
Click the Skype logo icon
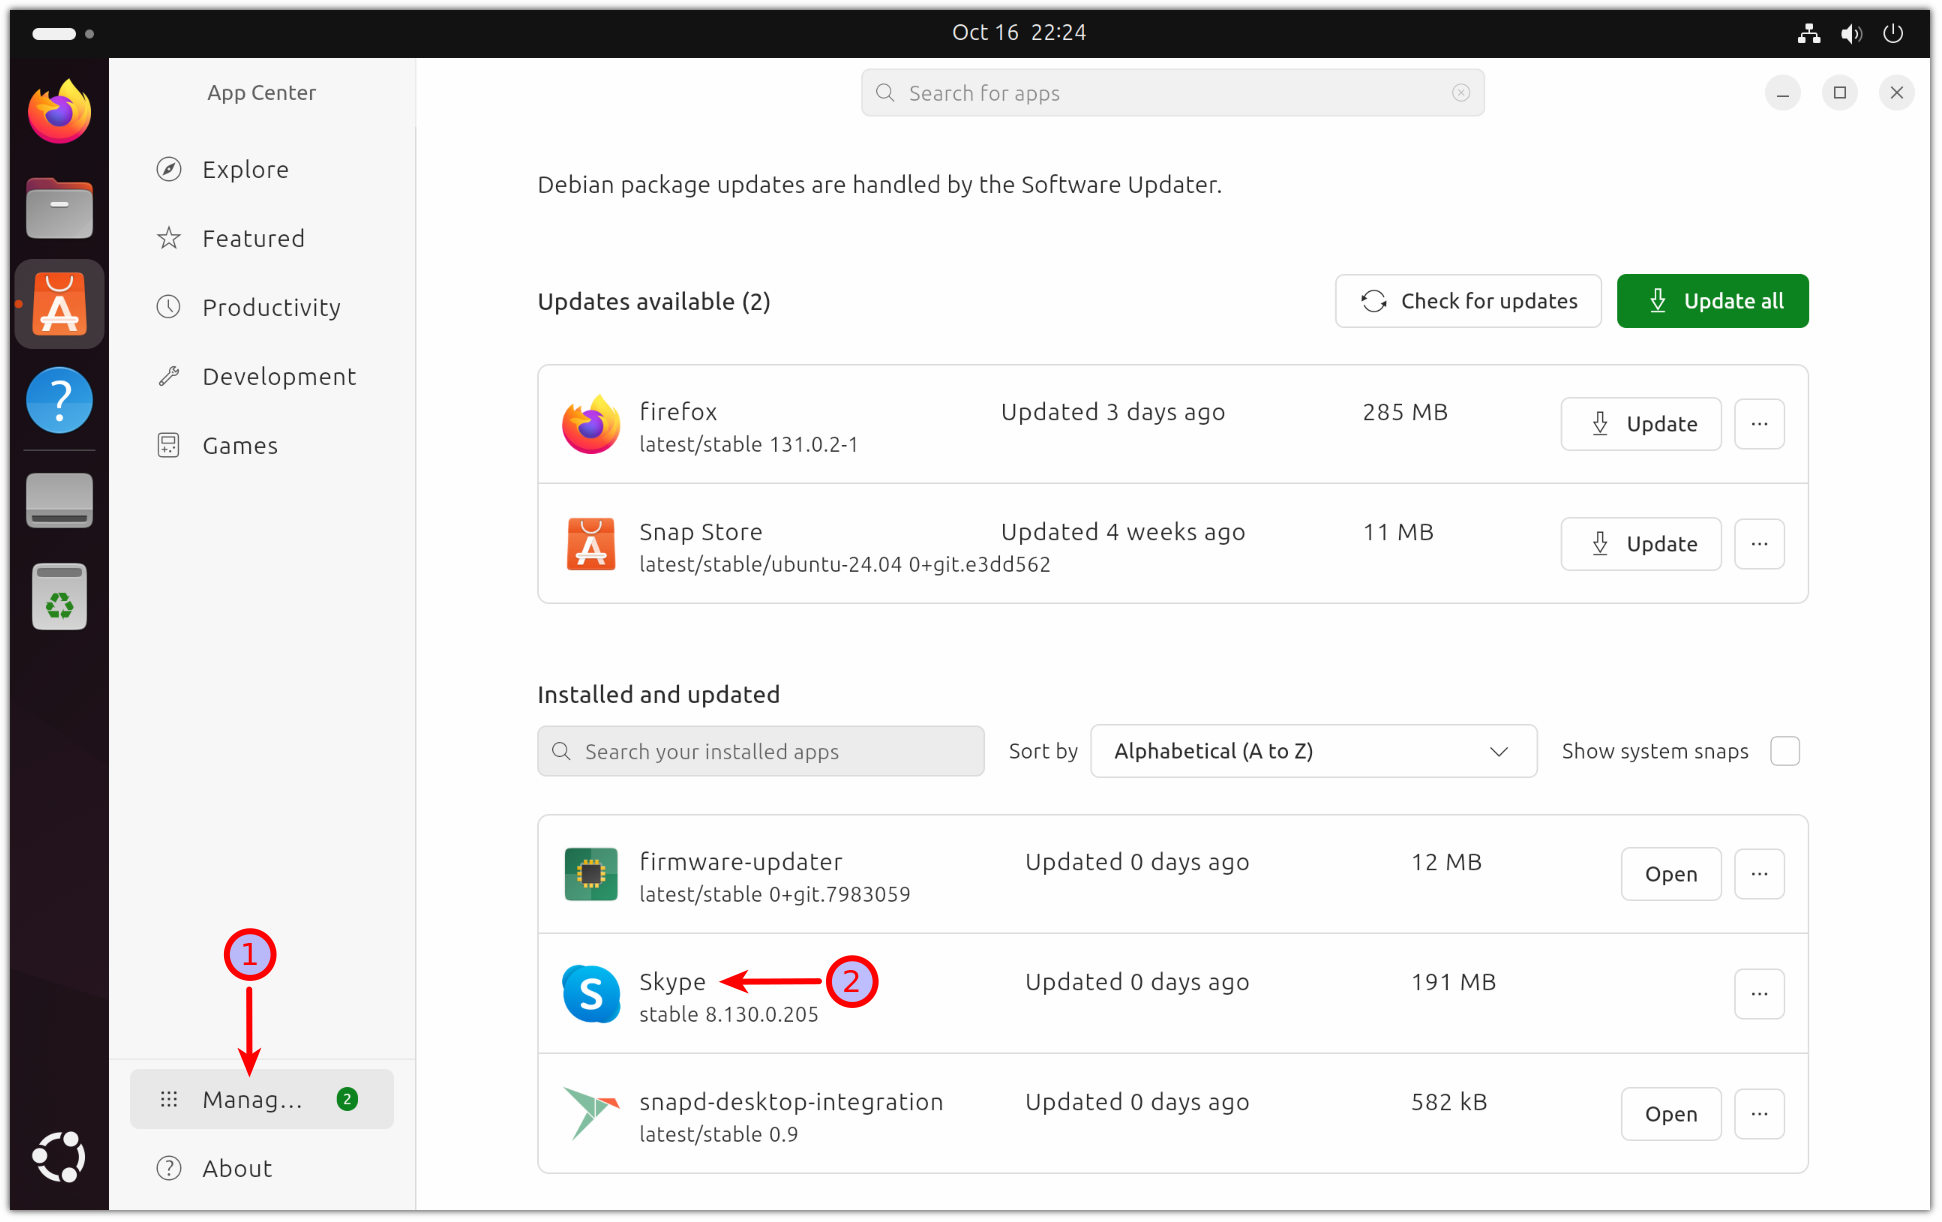click(x=591, y=994)
